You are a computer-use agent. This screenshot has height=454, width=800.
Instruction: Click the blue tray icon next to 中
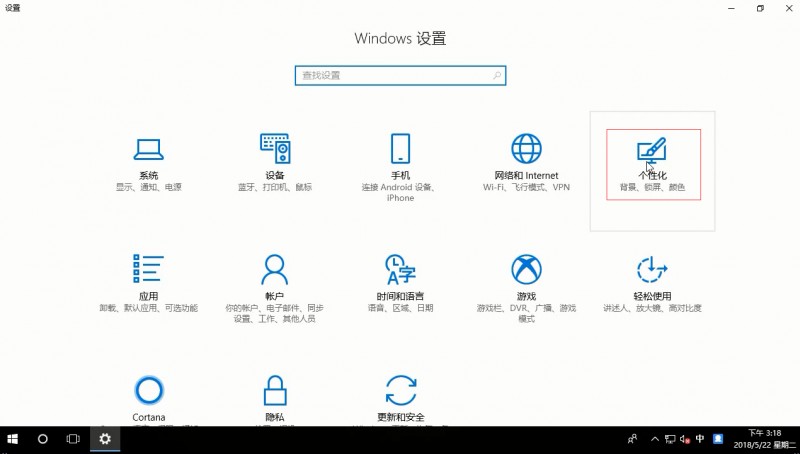718,439
